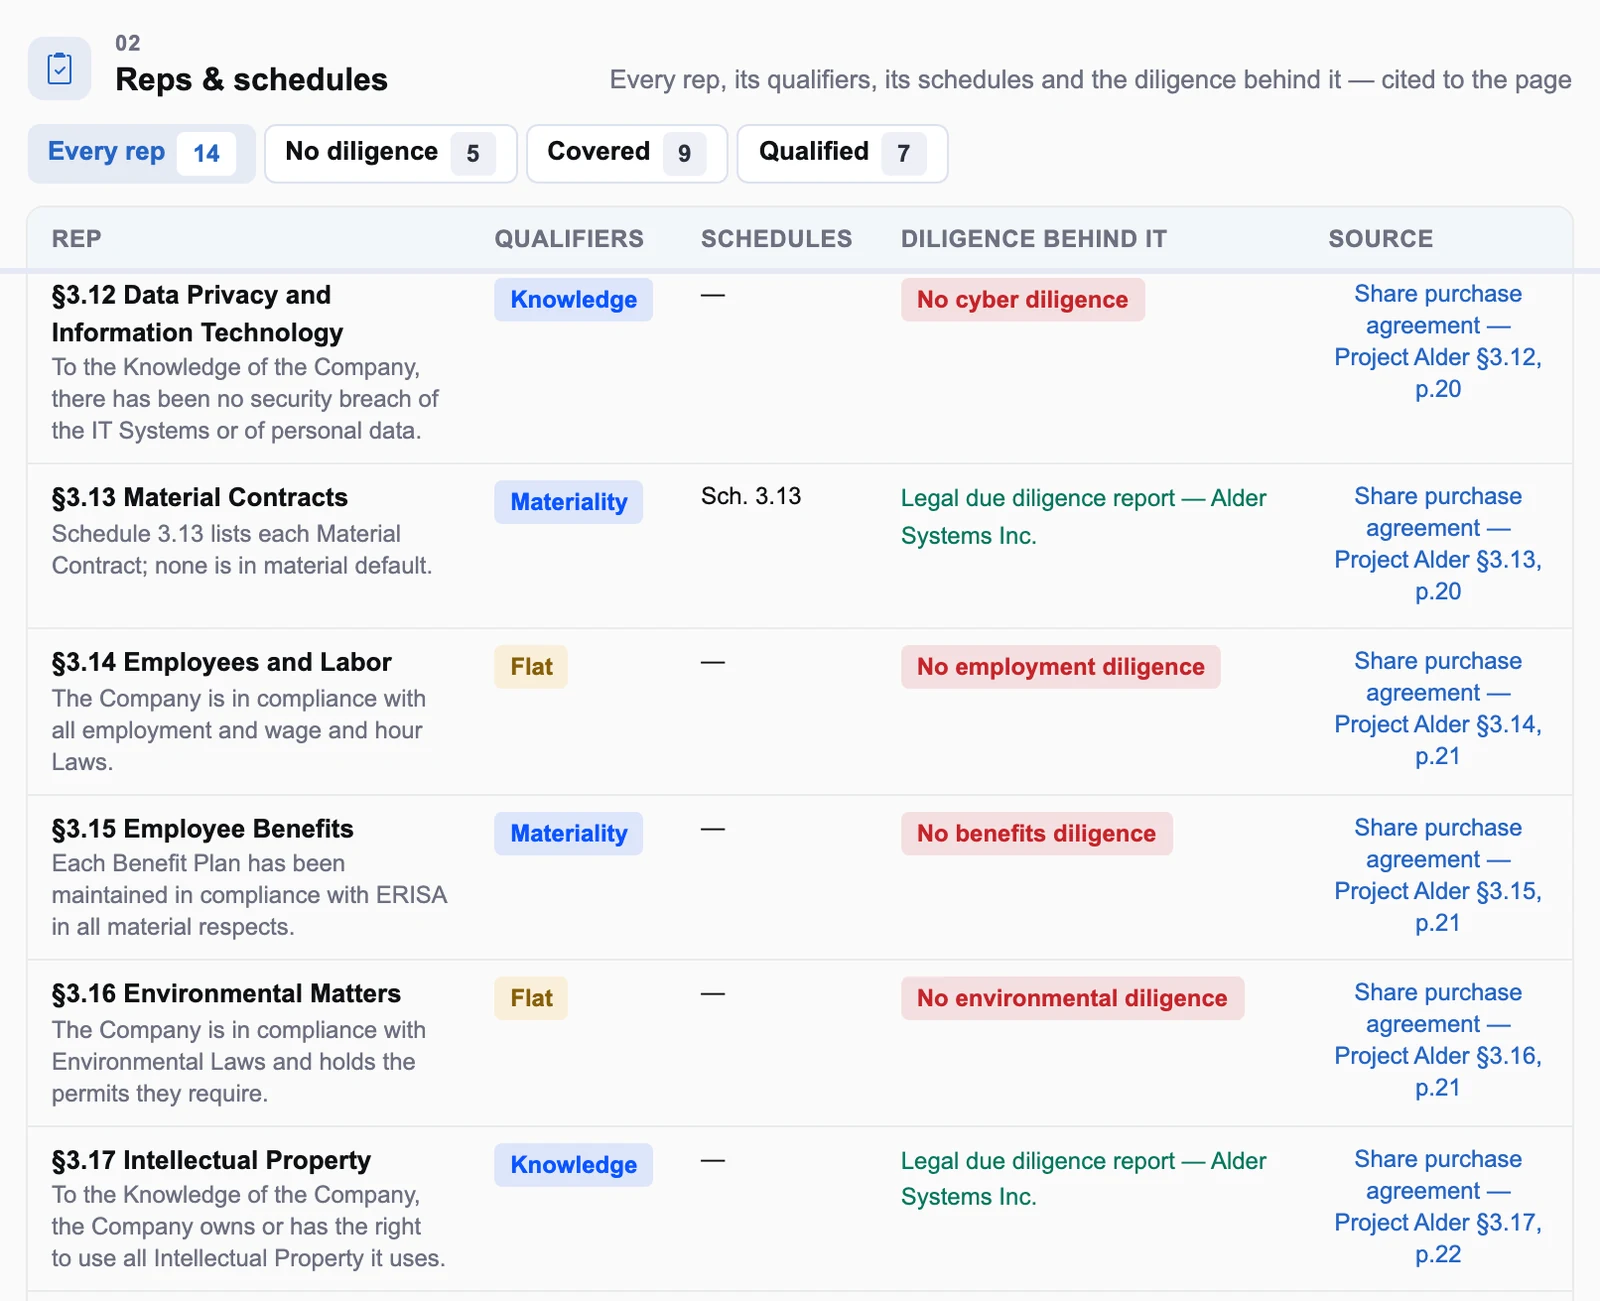Open the share purchase agreement §3.13 source link
Image resolution: width=1600 pixels, height=1301 pixels.
click(x=1438, y=543)
